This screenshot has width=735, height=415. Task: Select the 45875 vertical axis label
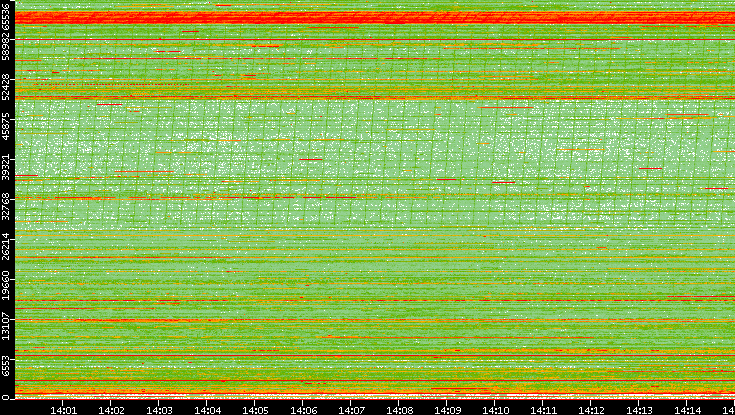click(x=5, y=127)
